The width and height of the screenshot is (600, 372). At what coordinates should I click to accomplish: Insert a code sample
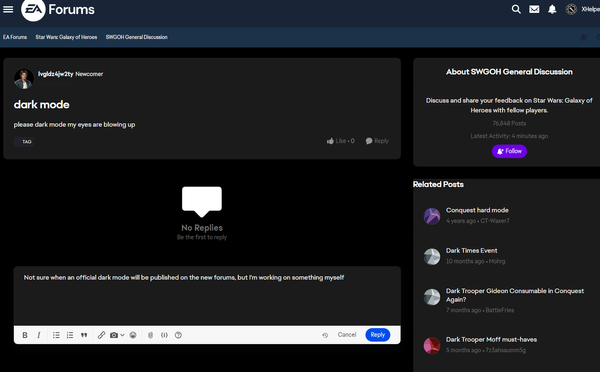click(164, 335)
